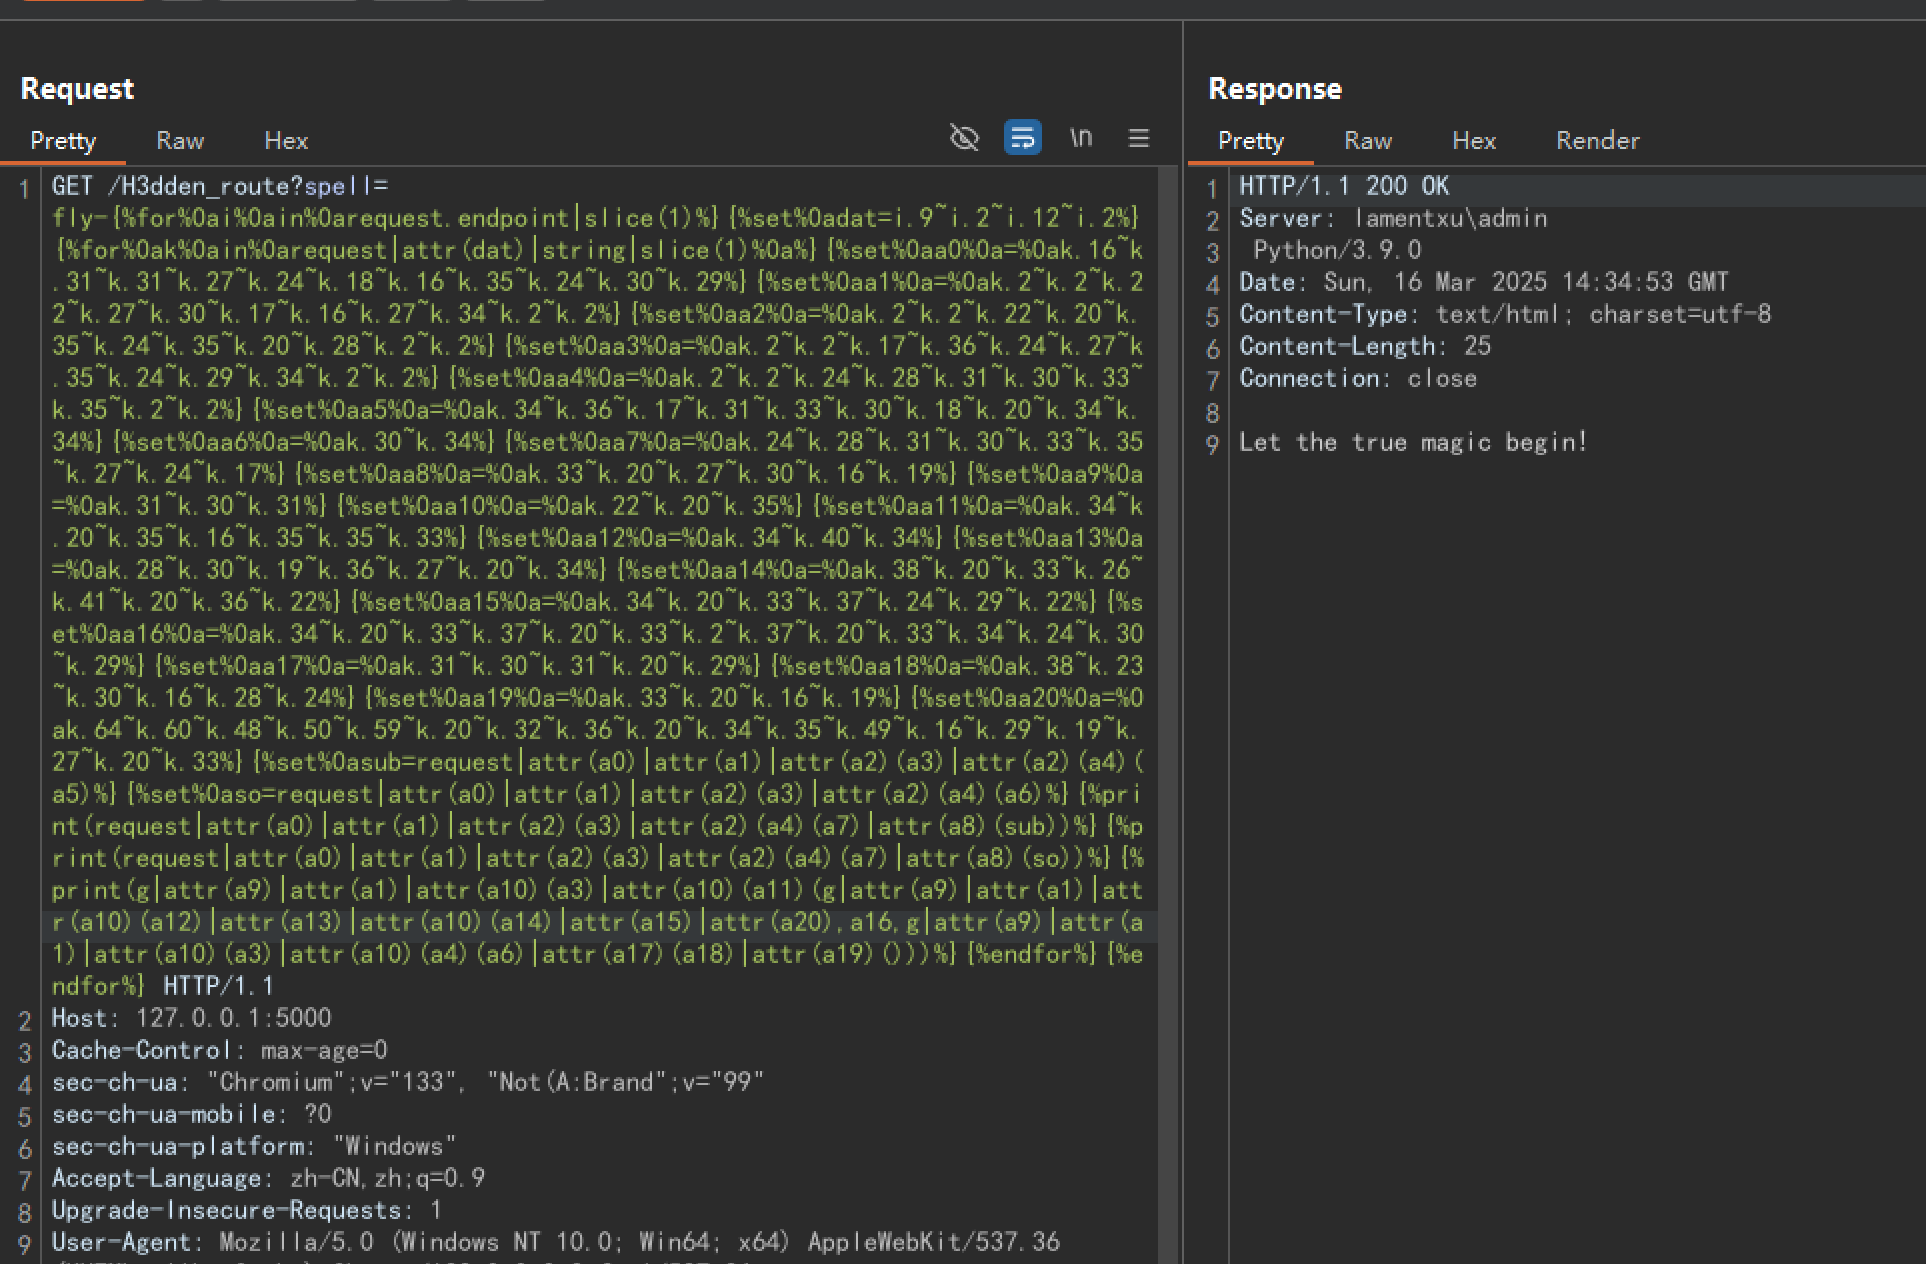
Task: Toggle the line wrap icon in Request
Action: 1022,138
